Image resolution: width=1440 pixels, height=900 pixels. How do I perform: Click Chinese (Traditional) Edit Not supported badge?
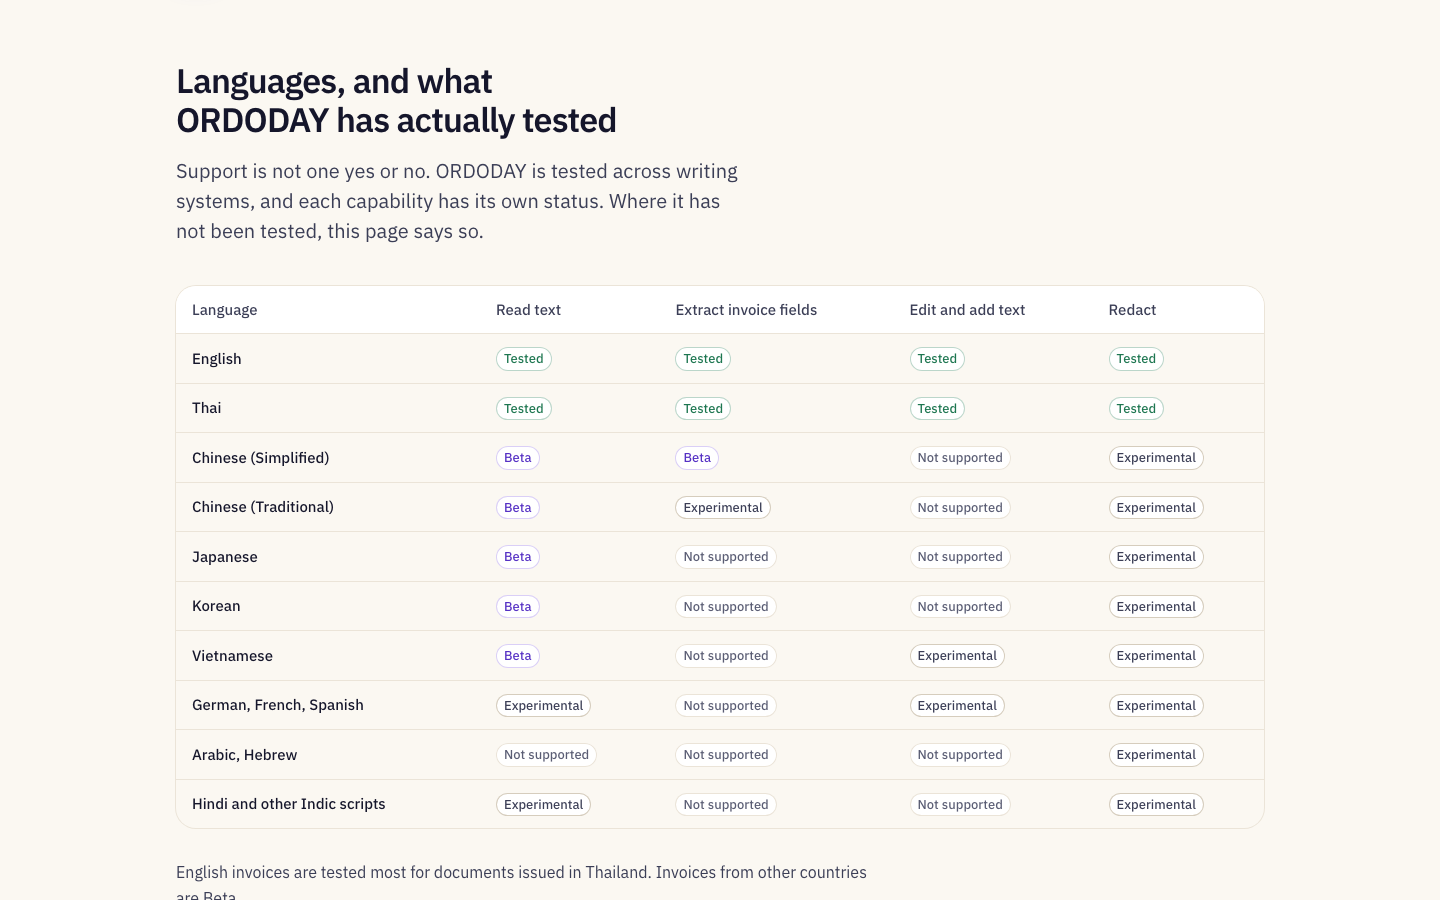click(960, 507)
